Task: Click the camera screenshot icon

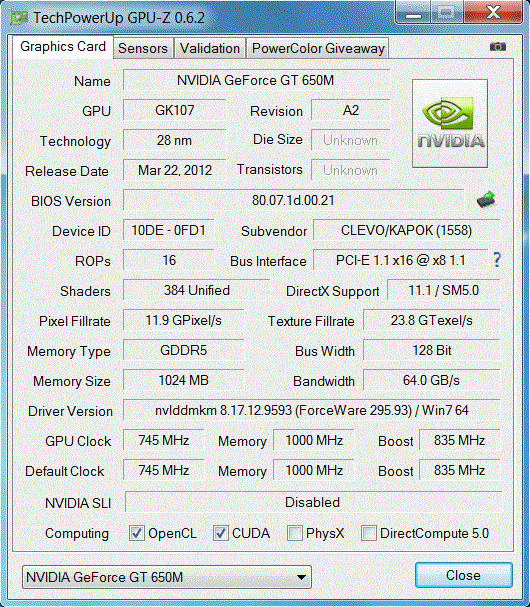Action: (497, 47)
